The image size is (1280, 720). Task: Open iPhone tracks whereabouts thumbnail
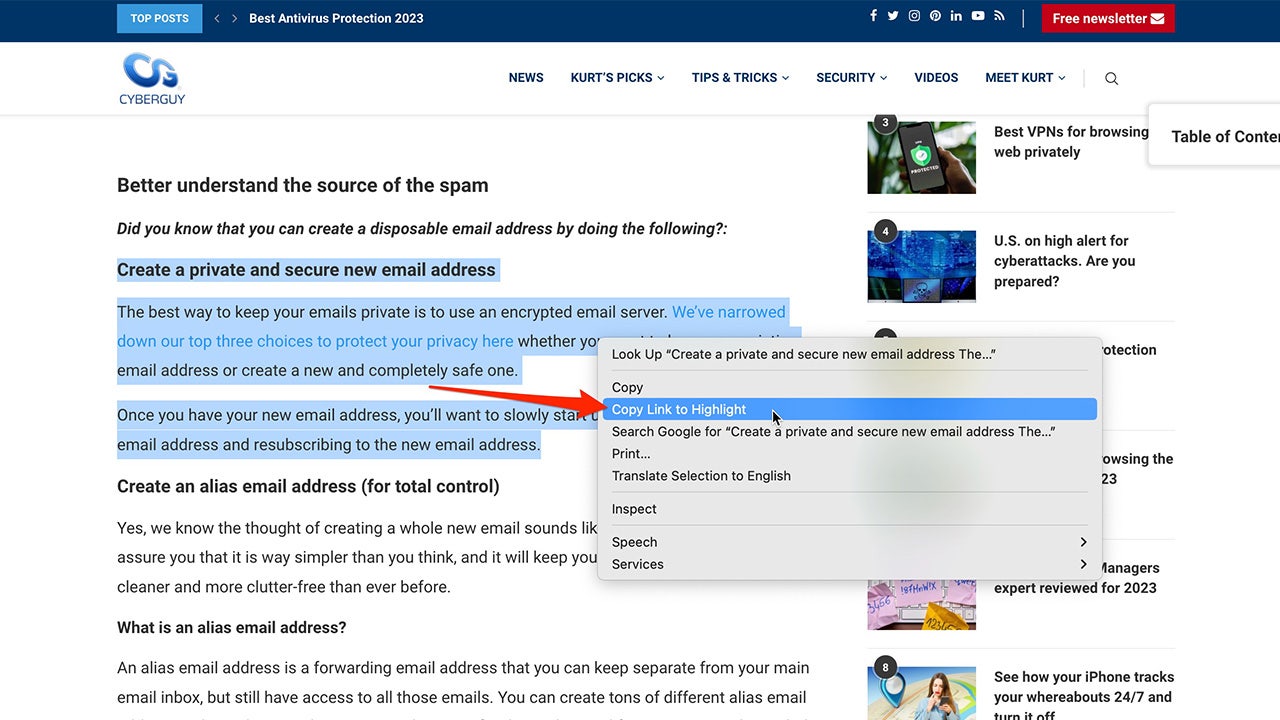pyautogui.click(x=921, y=693)
